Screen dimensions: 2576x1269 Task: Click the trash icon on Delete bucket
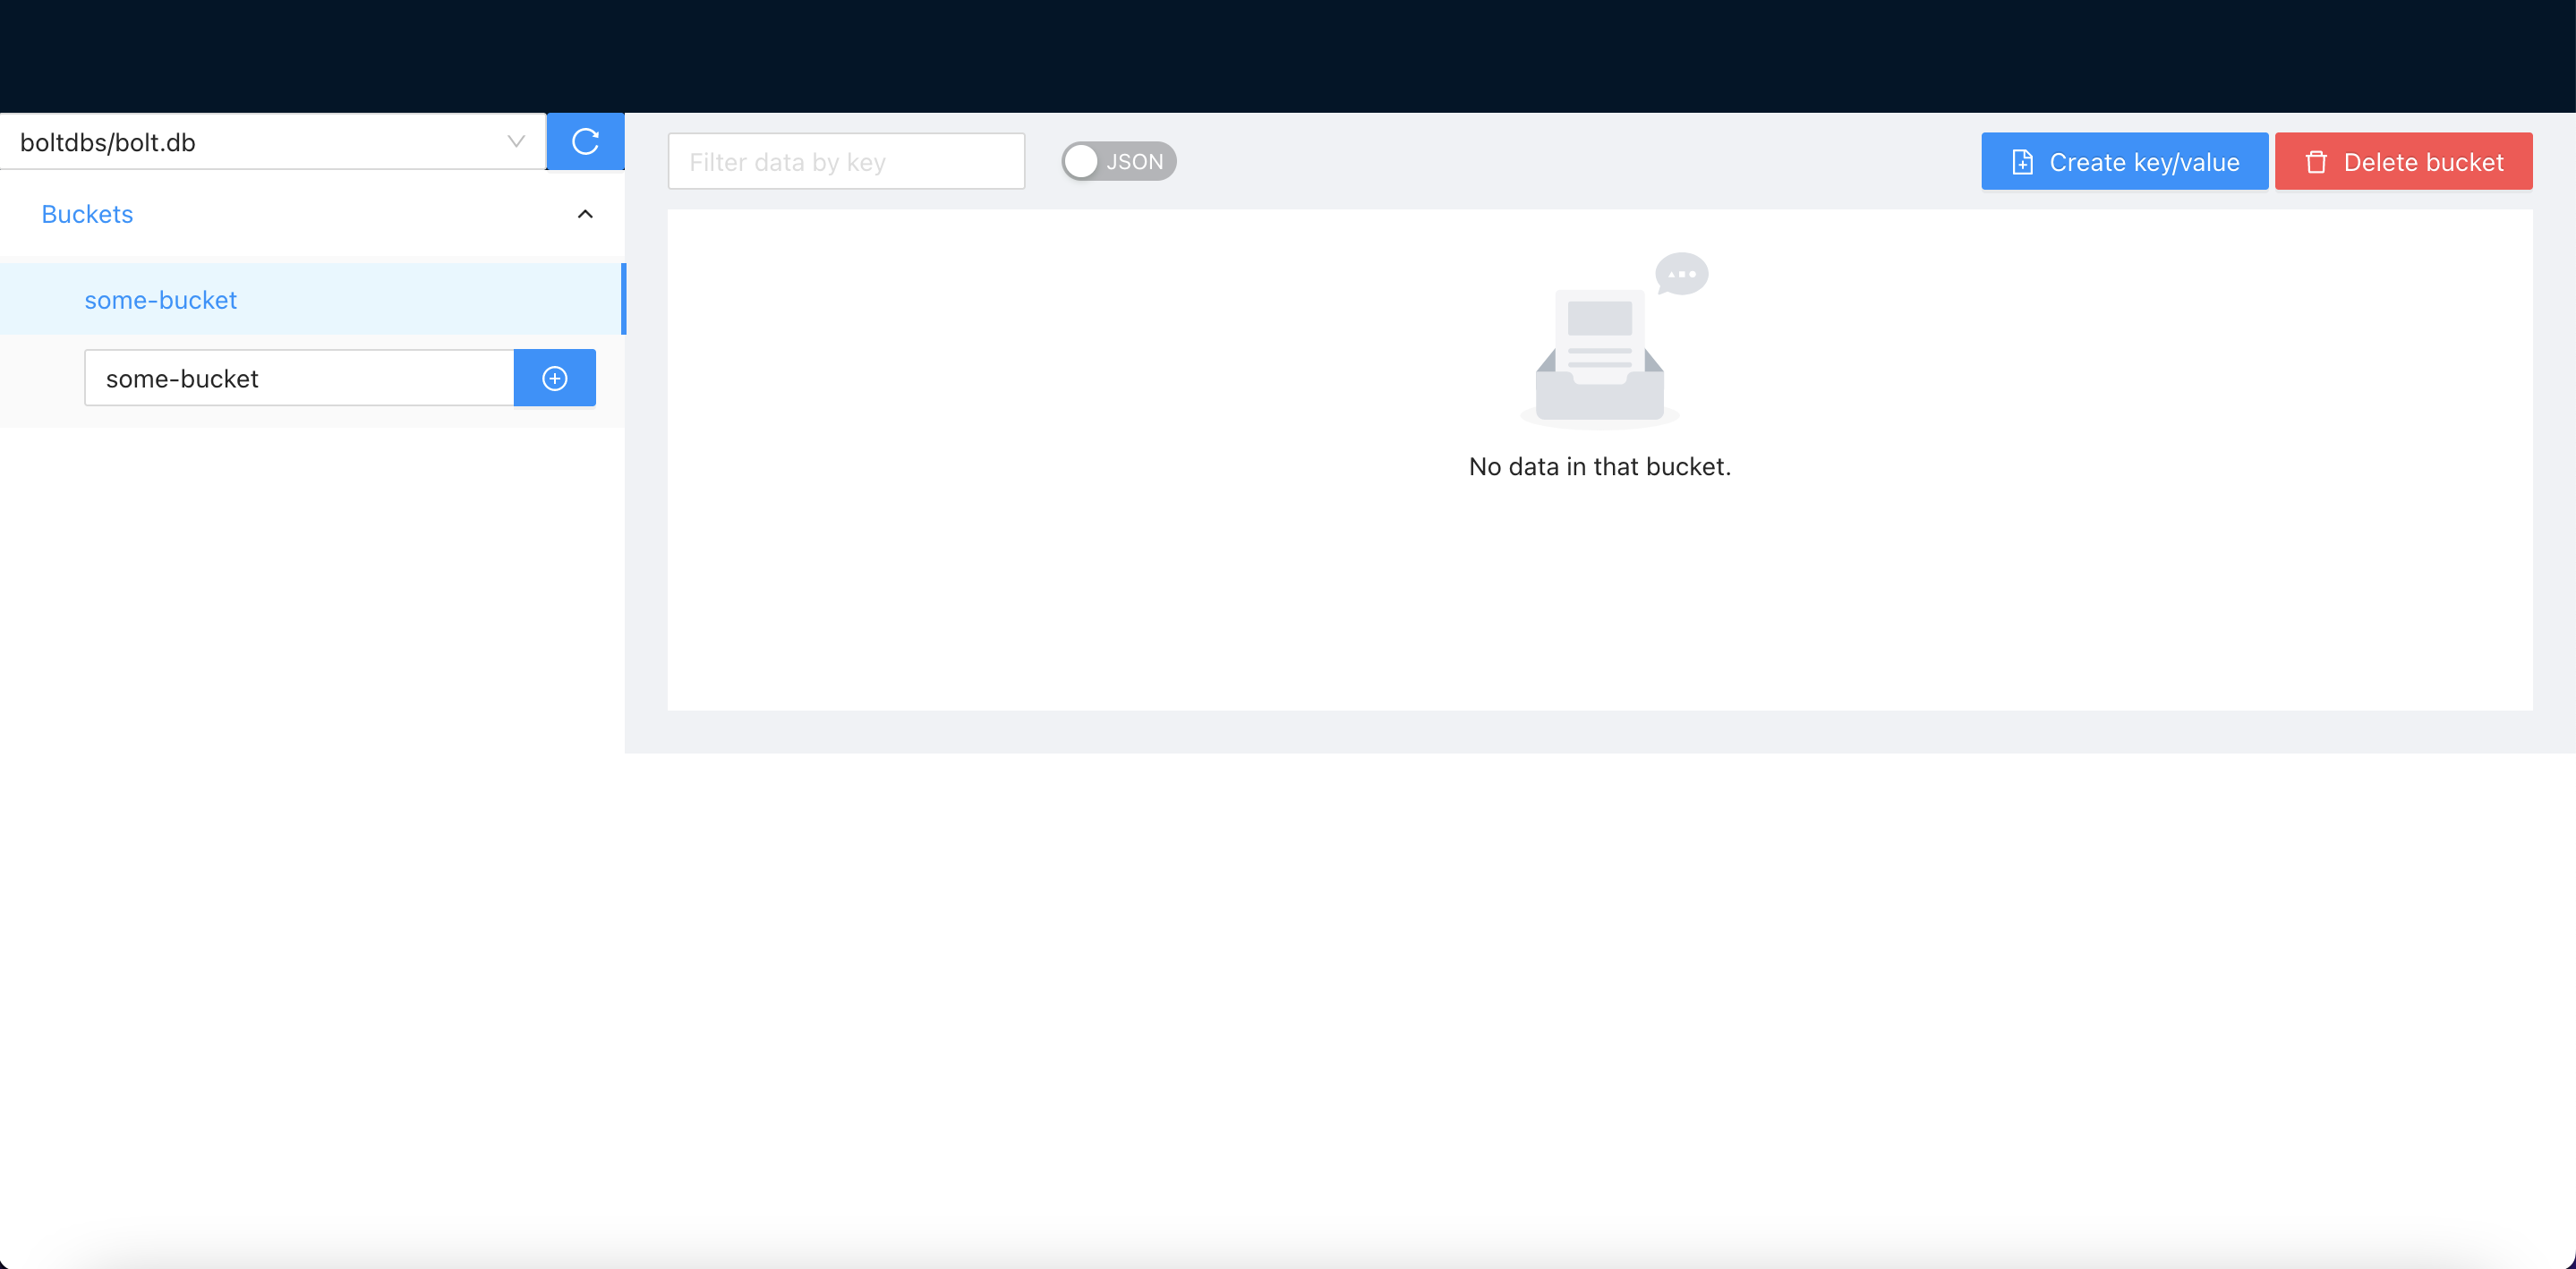click(2316, 162)
